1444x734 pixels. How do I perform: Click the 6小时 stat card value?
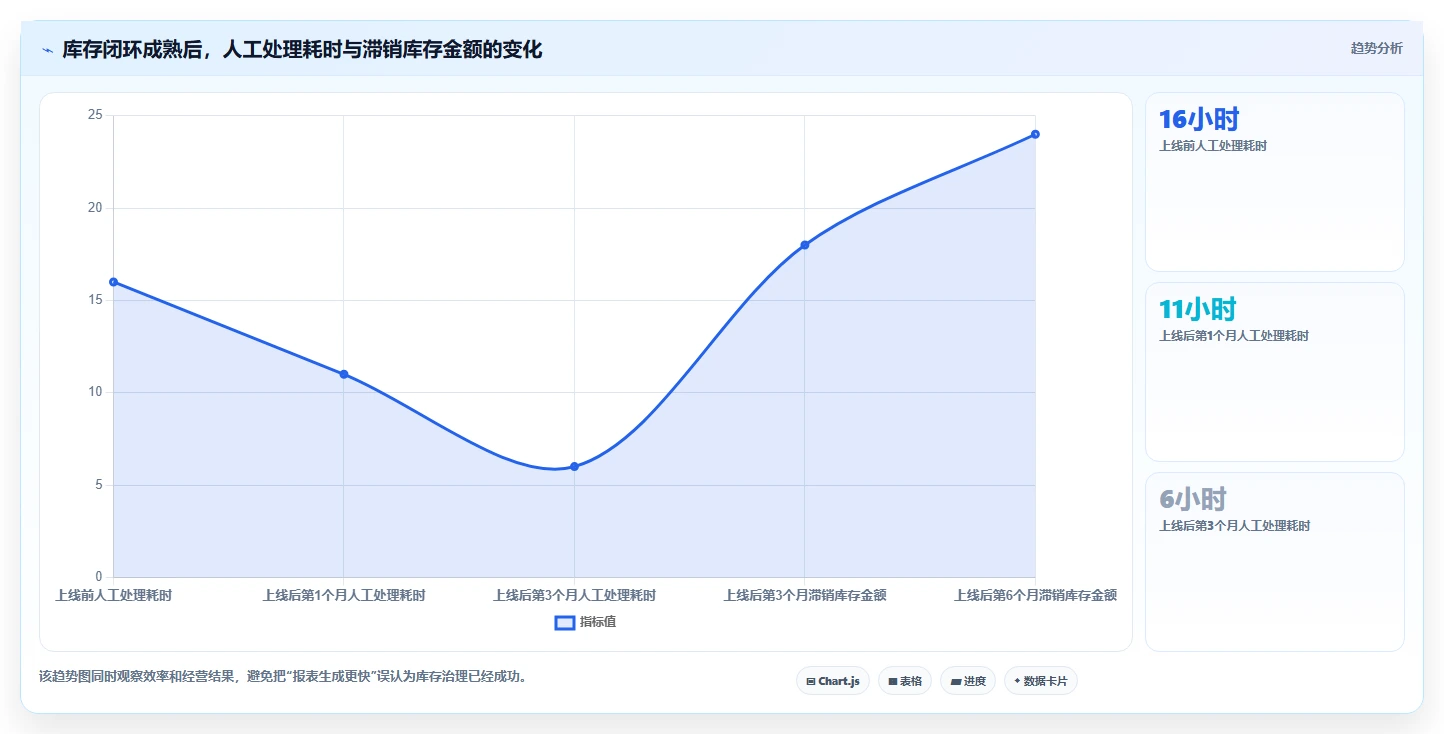(1193, 500)
